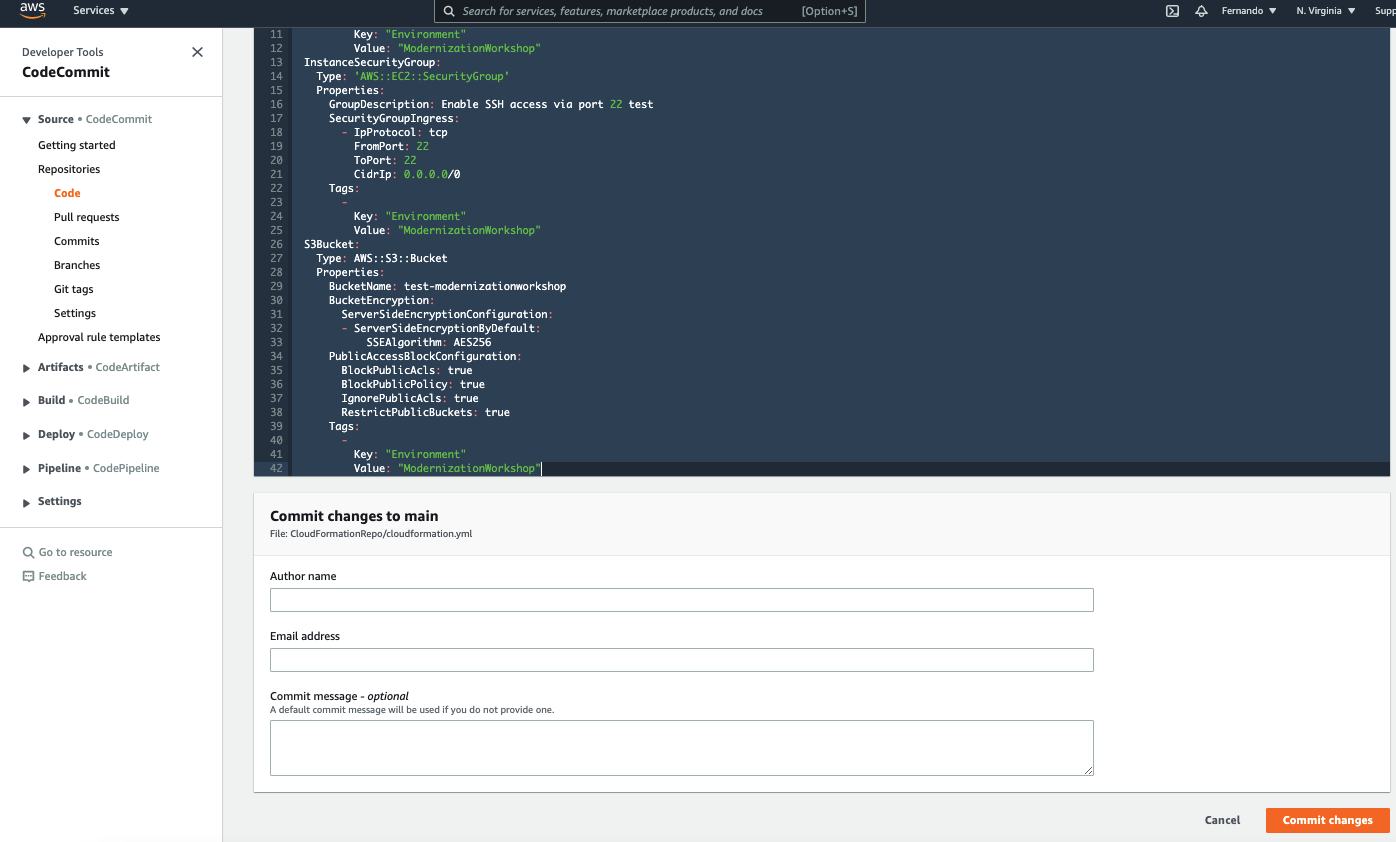Open the notifications bell
The image size is (1396, 842).
click(1201, 11)
